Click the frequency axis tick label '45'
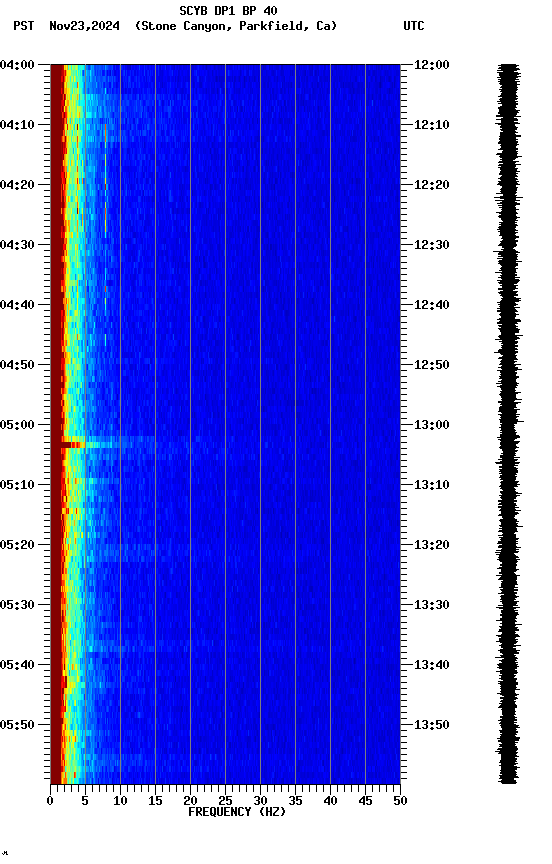 click(x=365, y=801)
